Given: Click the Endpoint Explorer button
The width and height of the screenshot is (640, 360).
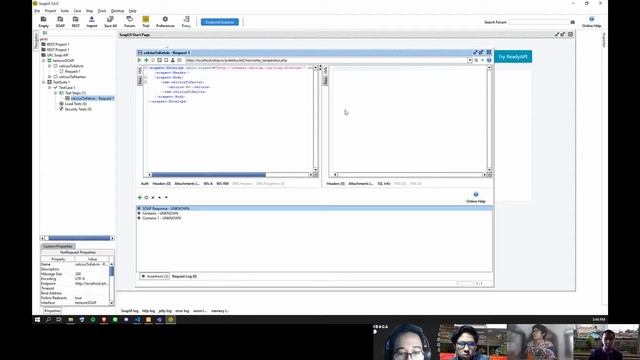Looking at the screenshot, I should pyautogui.click(x=220, y=22).
